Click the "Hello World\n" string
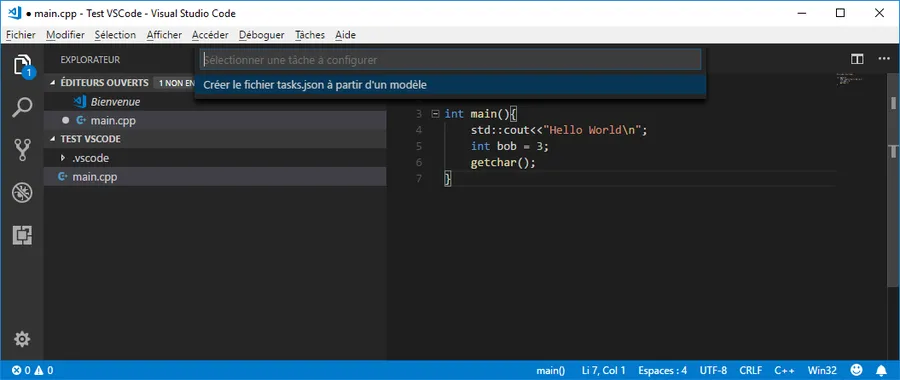The height and width of the screenshot is (380, 900). click(592, 130)
